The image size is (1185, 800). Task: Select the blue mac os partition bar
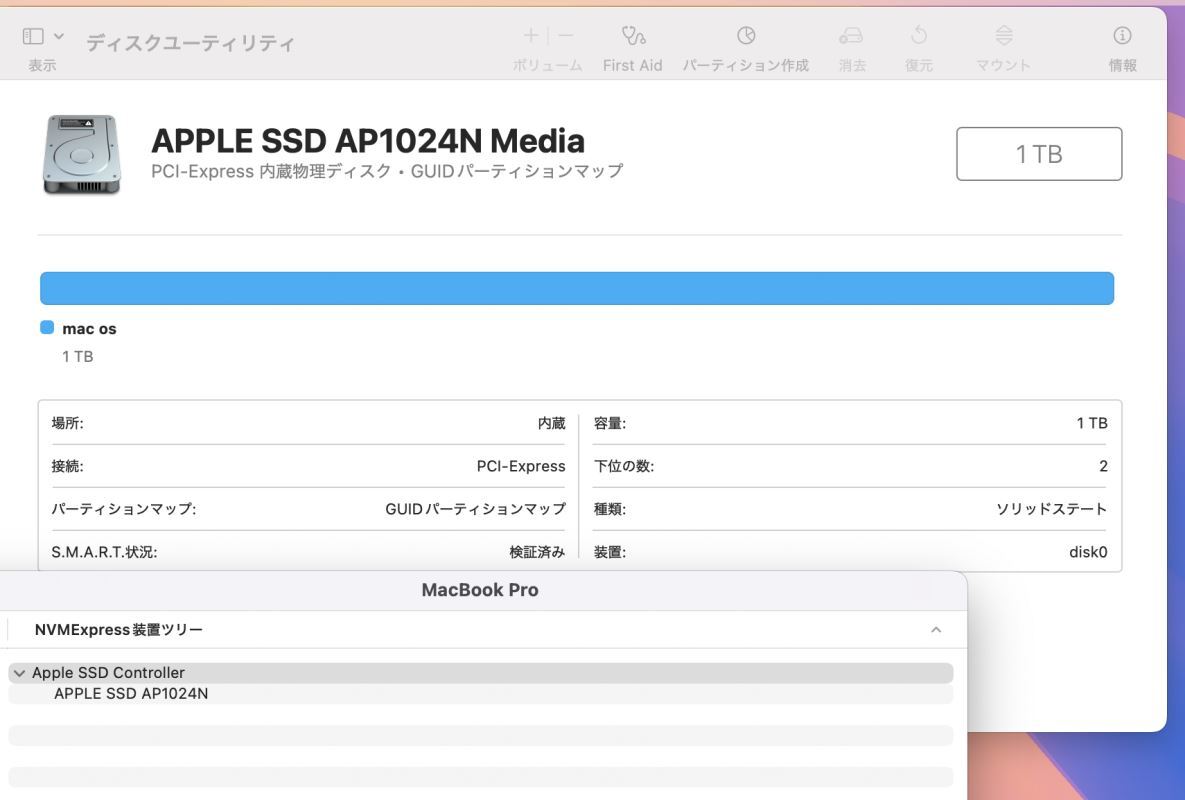pyautogui.click(x=577, y=289)
